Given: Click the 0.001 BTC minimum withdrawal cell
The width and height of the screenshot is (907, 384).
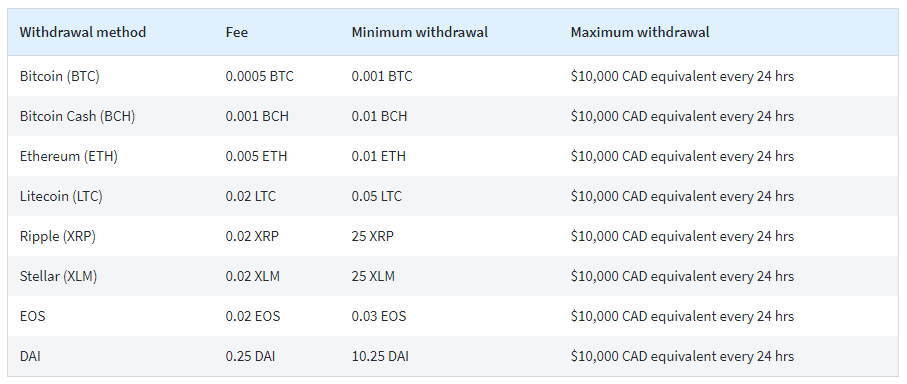Looking at the screenshot, I should pyautogui.click(x=382, y=76).
